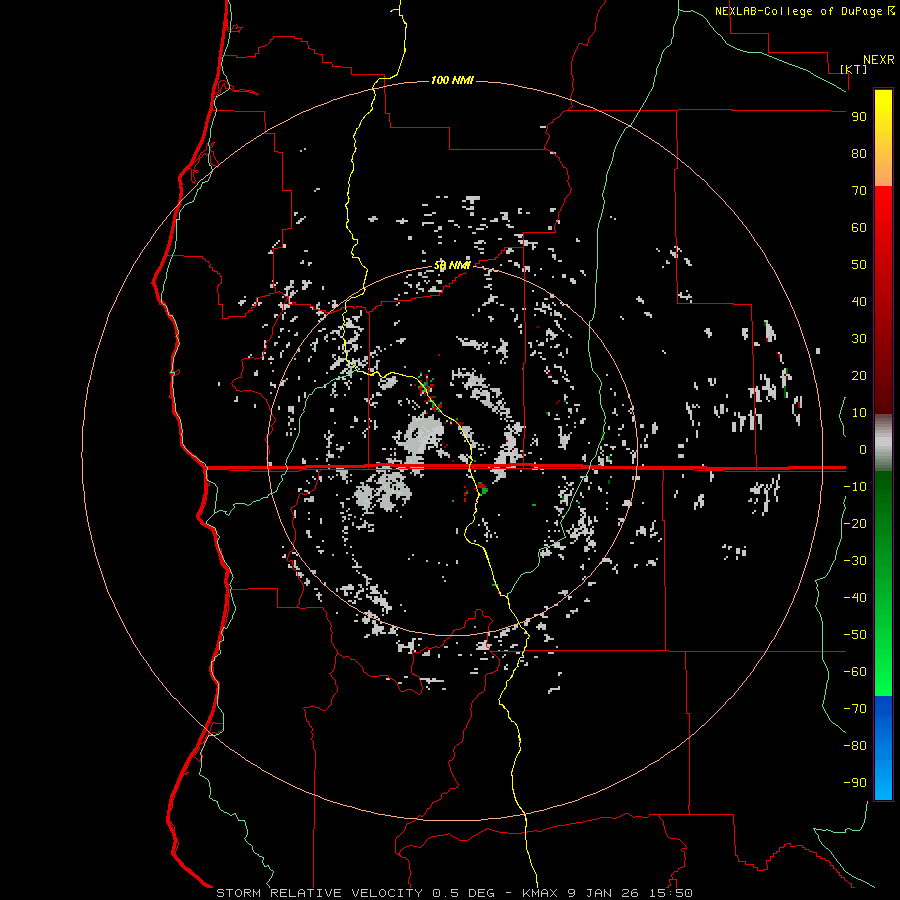Click the "[KT]" units label
Viewport: 900px width, 900px height.
(854, 69)
